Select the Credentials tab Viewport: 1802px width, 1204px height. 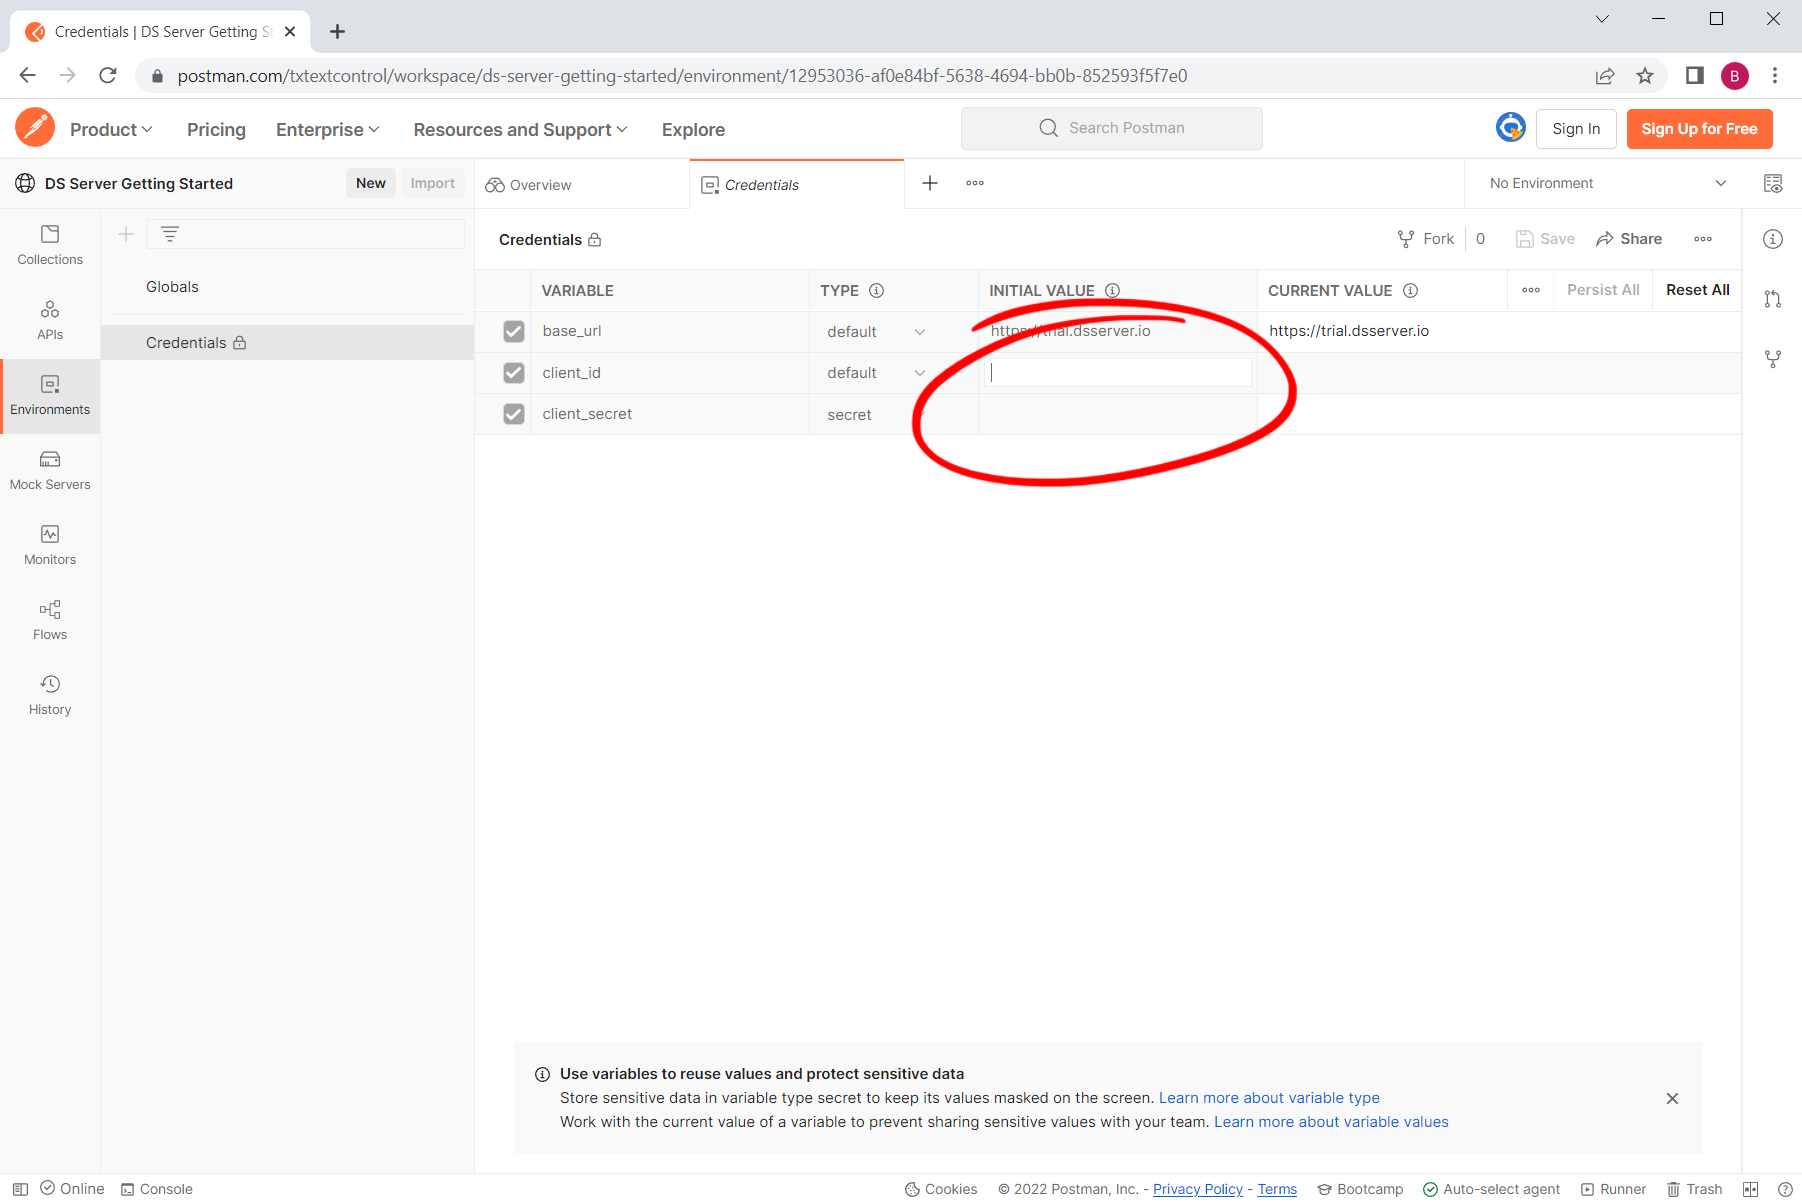coord(797,185)
